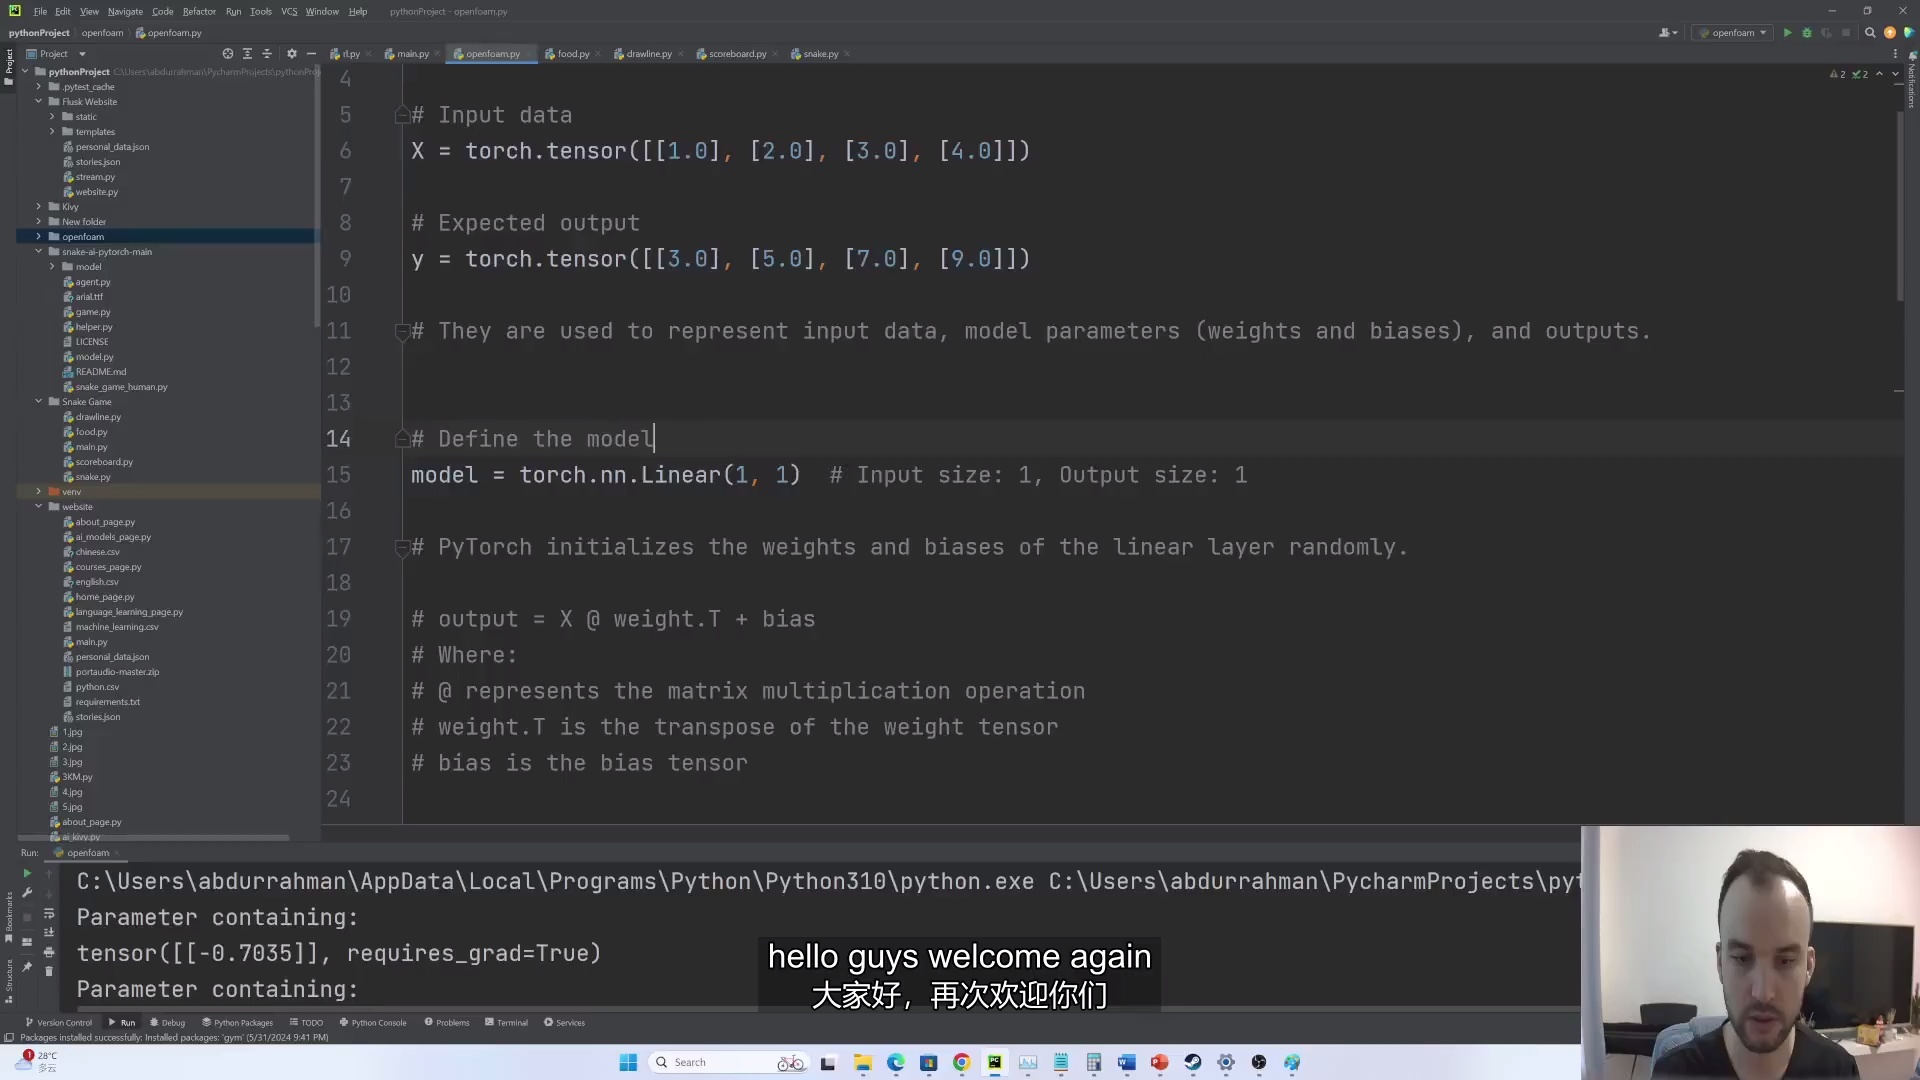Open the openfoam run configuration dropdown
Screen dimensions: 1920x1080
click(1763, 33)
